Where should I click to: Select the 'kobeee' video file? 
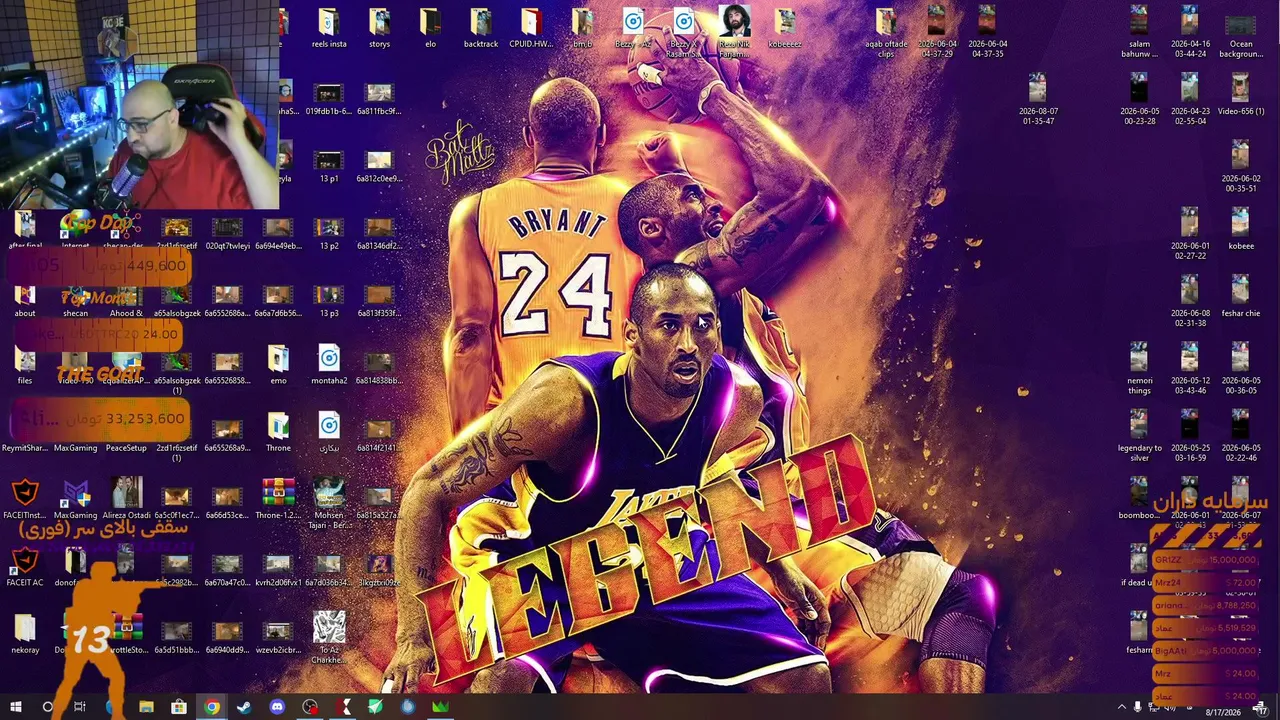pos(1241,230)
